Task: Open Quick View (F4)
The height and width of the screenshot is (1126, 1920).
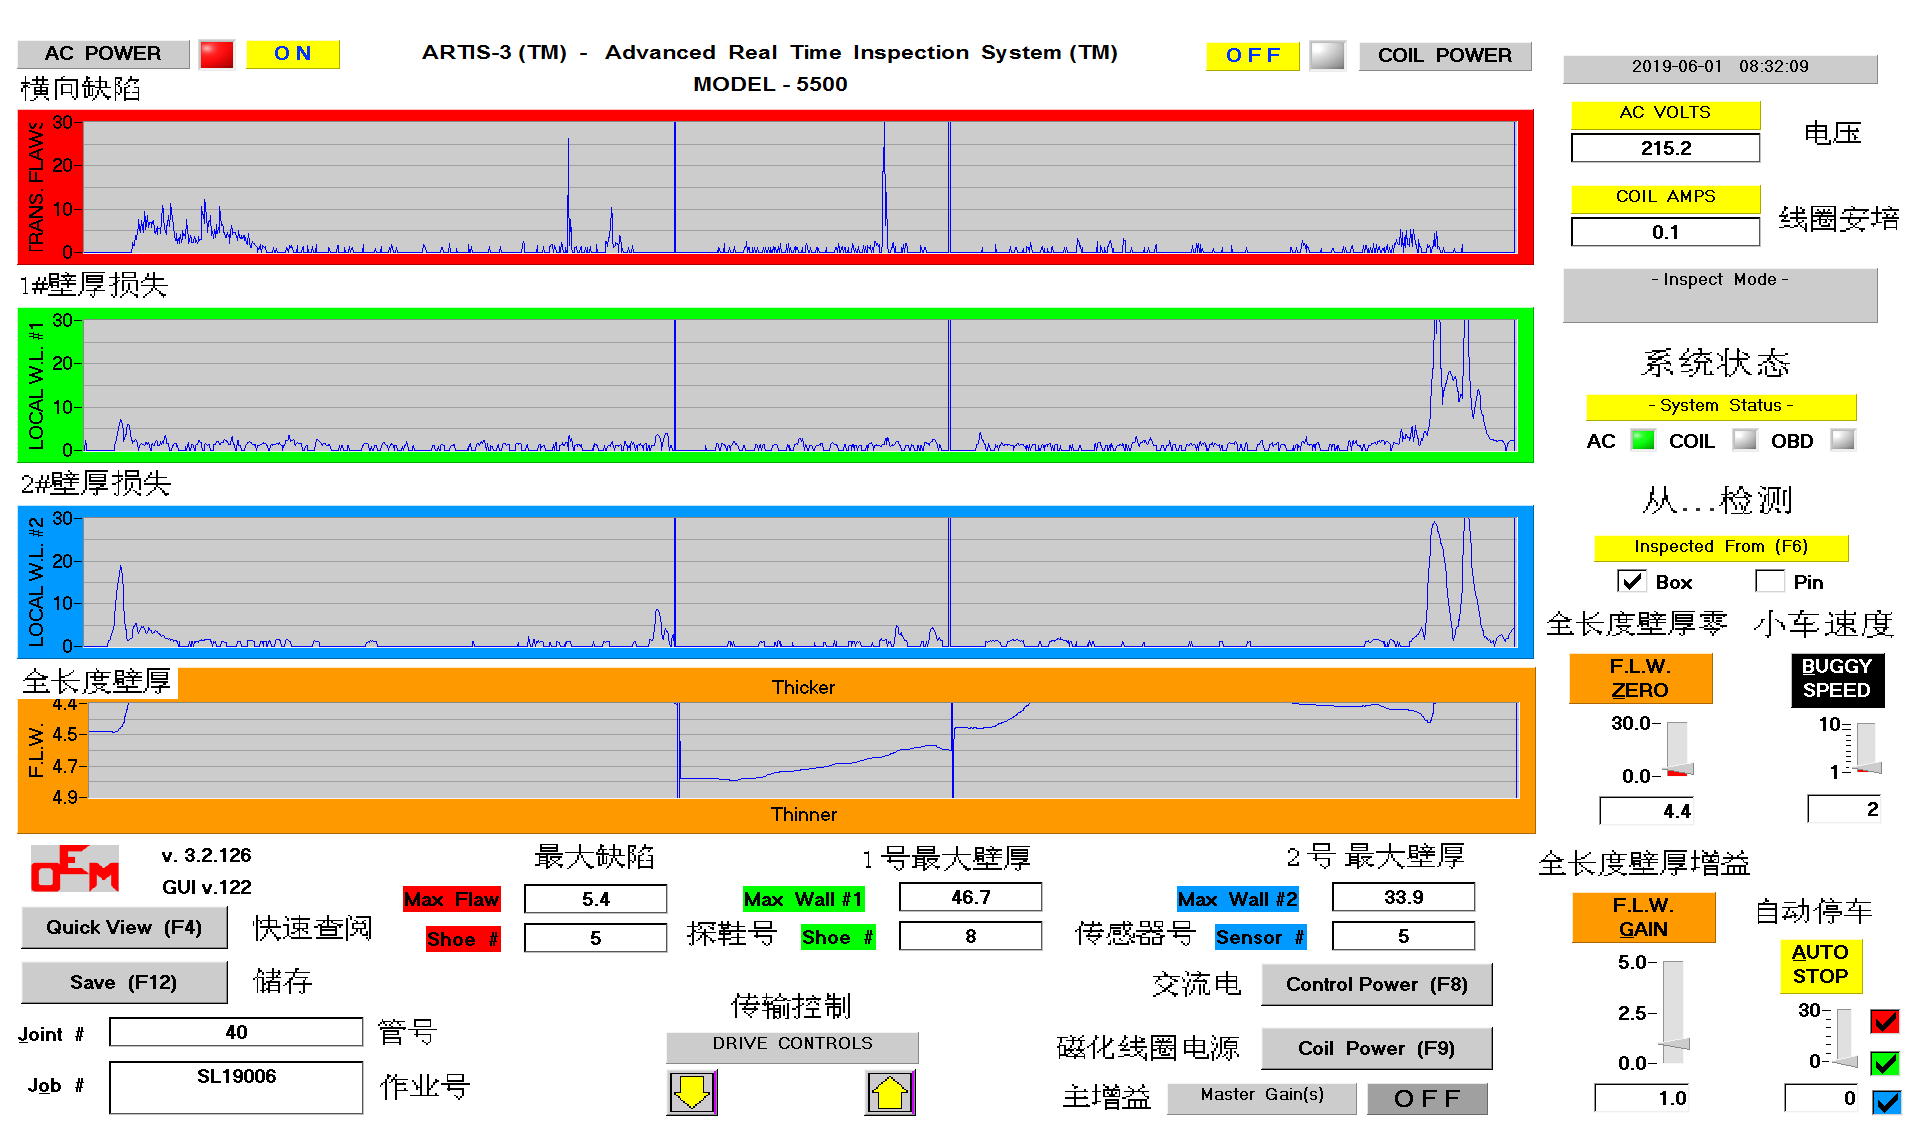Action: click(x=124, y=927)
